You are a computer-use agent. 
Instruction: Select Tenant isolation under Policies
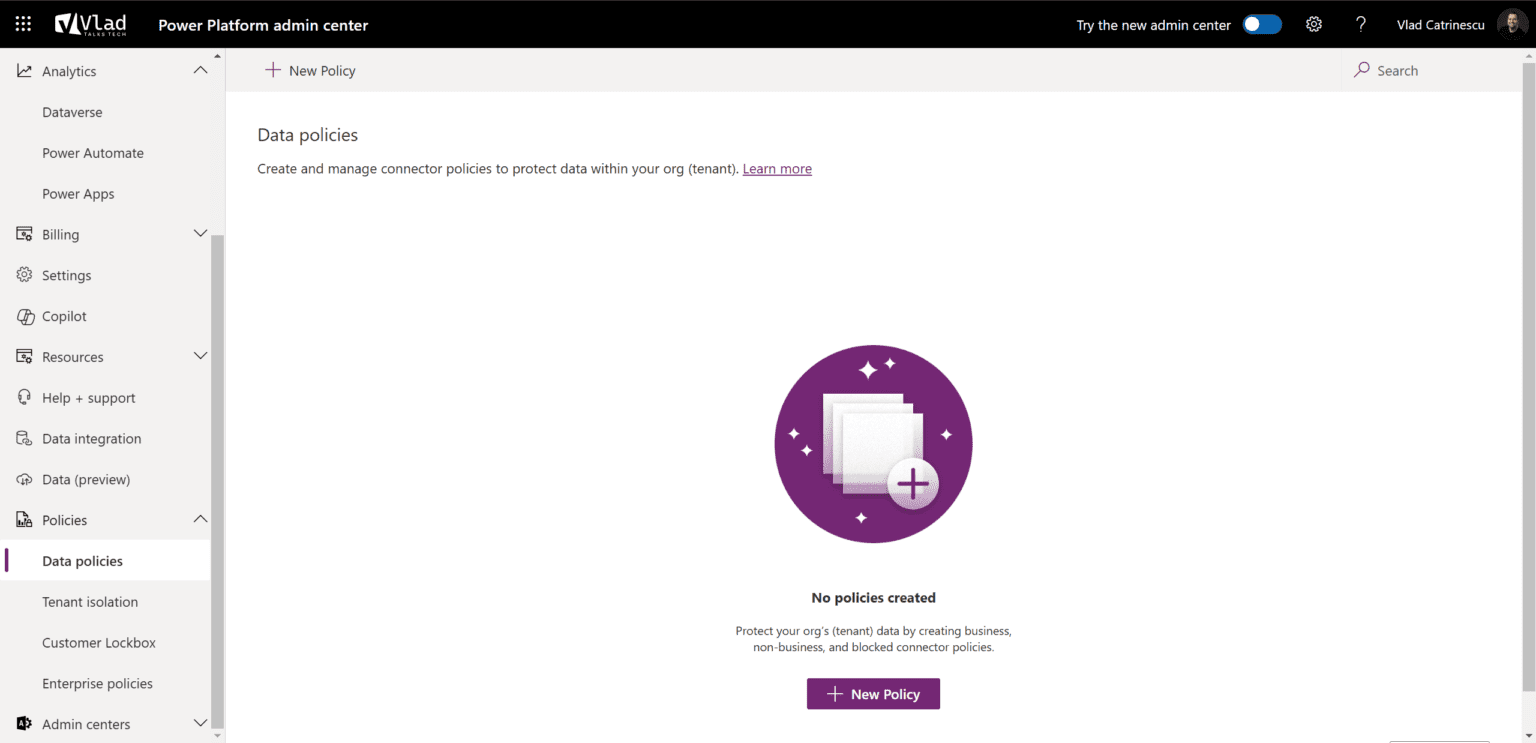pyautogui.click(x=90, y=601)
